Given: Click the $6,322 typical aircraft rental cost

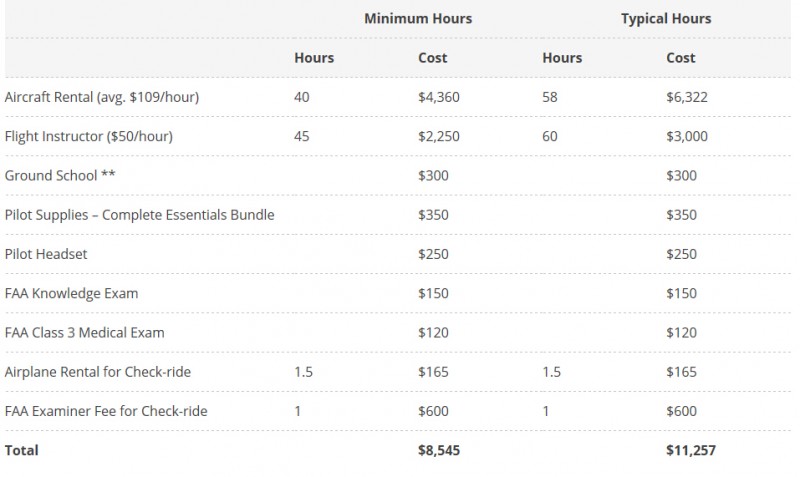Looking at the screenshot, I should tap(687, 97).
